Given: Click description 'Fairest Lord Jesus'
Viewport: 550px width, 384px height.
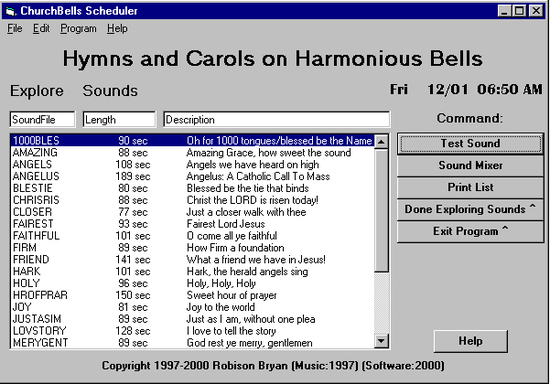Looking at the screenshot, I should click(x=226, y=224).
